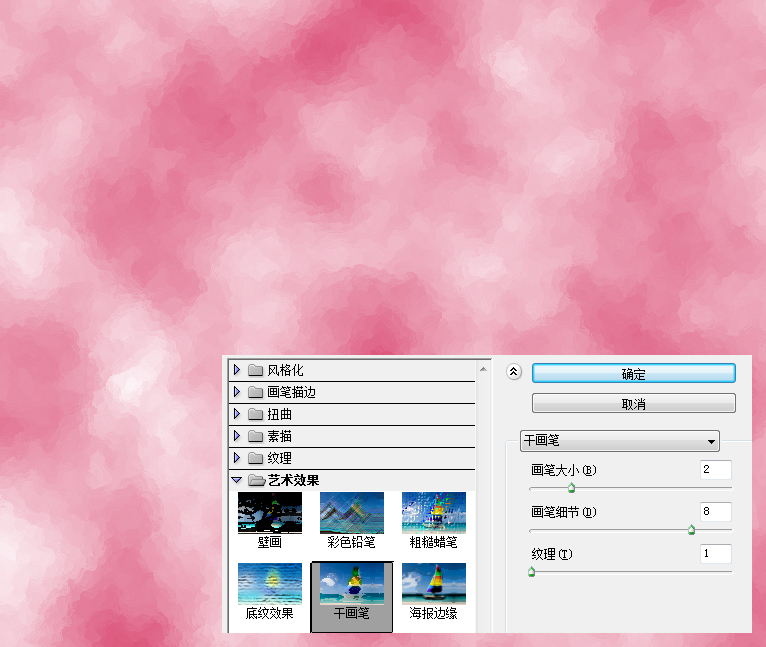Screen dimensions: 766x647
Task: Click the 素描 folder label
Action: 279,436
